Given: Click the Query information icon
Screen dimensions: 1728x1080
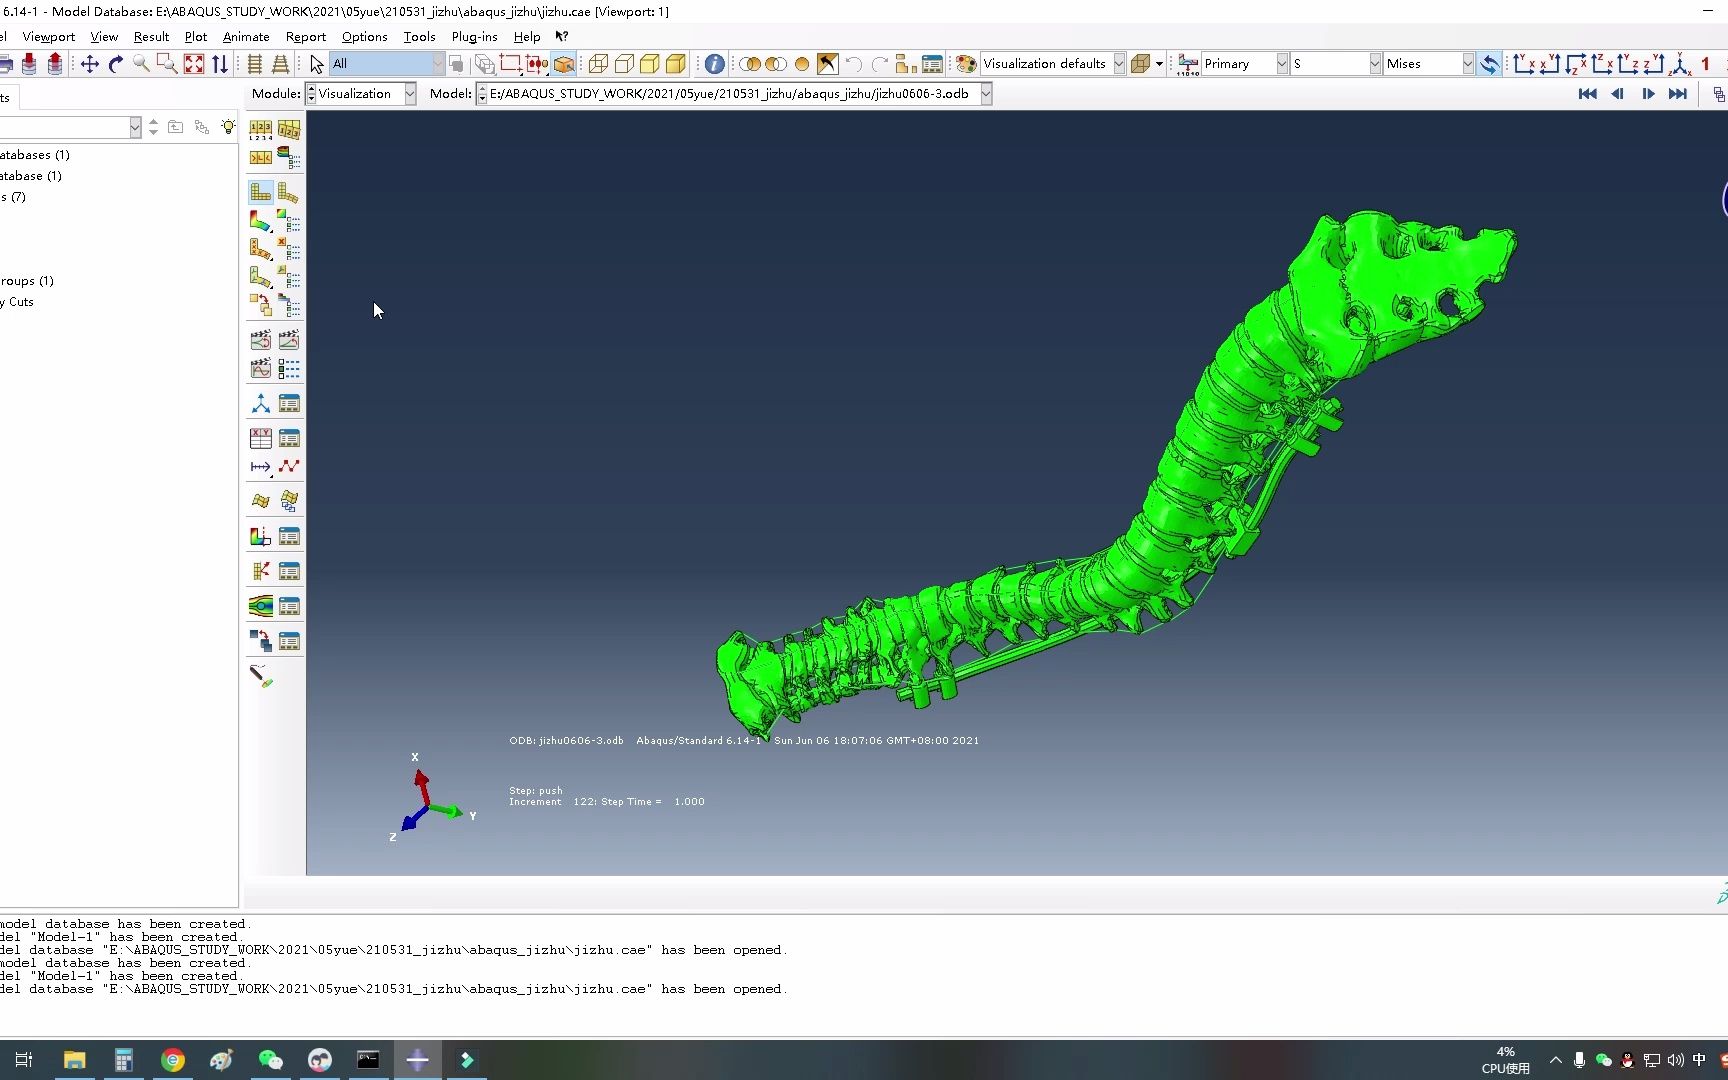Looking at the screenshot, I should [x=714, y=64].
